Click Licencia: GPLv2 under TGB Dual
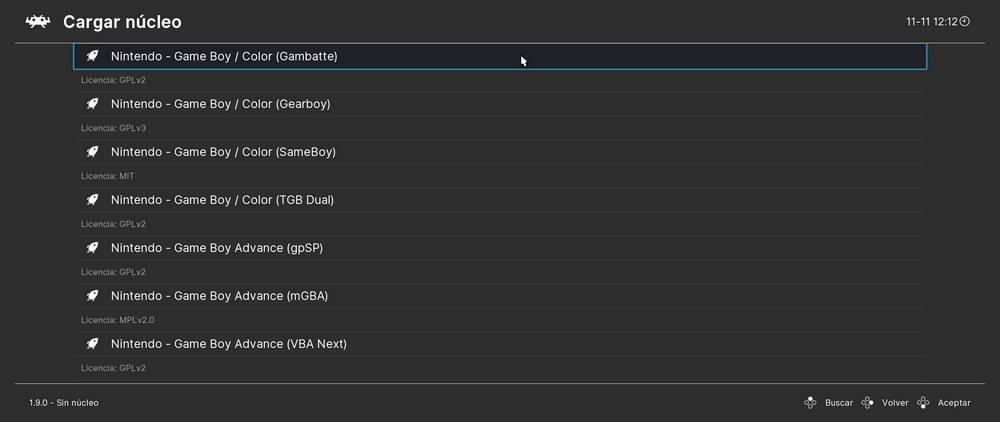 point(114,224)
